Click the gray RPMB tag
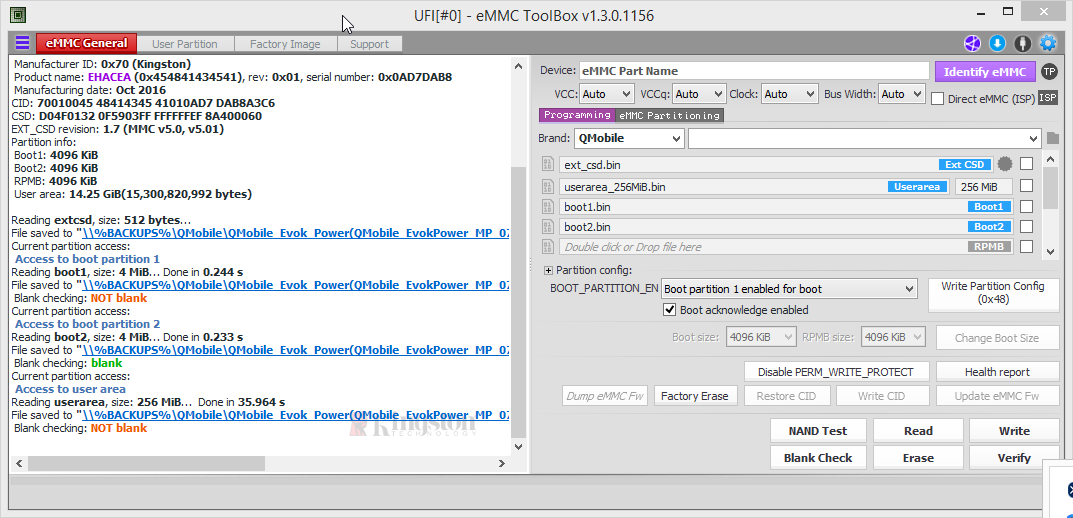The image size is (1073, 518). 989,246
